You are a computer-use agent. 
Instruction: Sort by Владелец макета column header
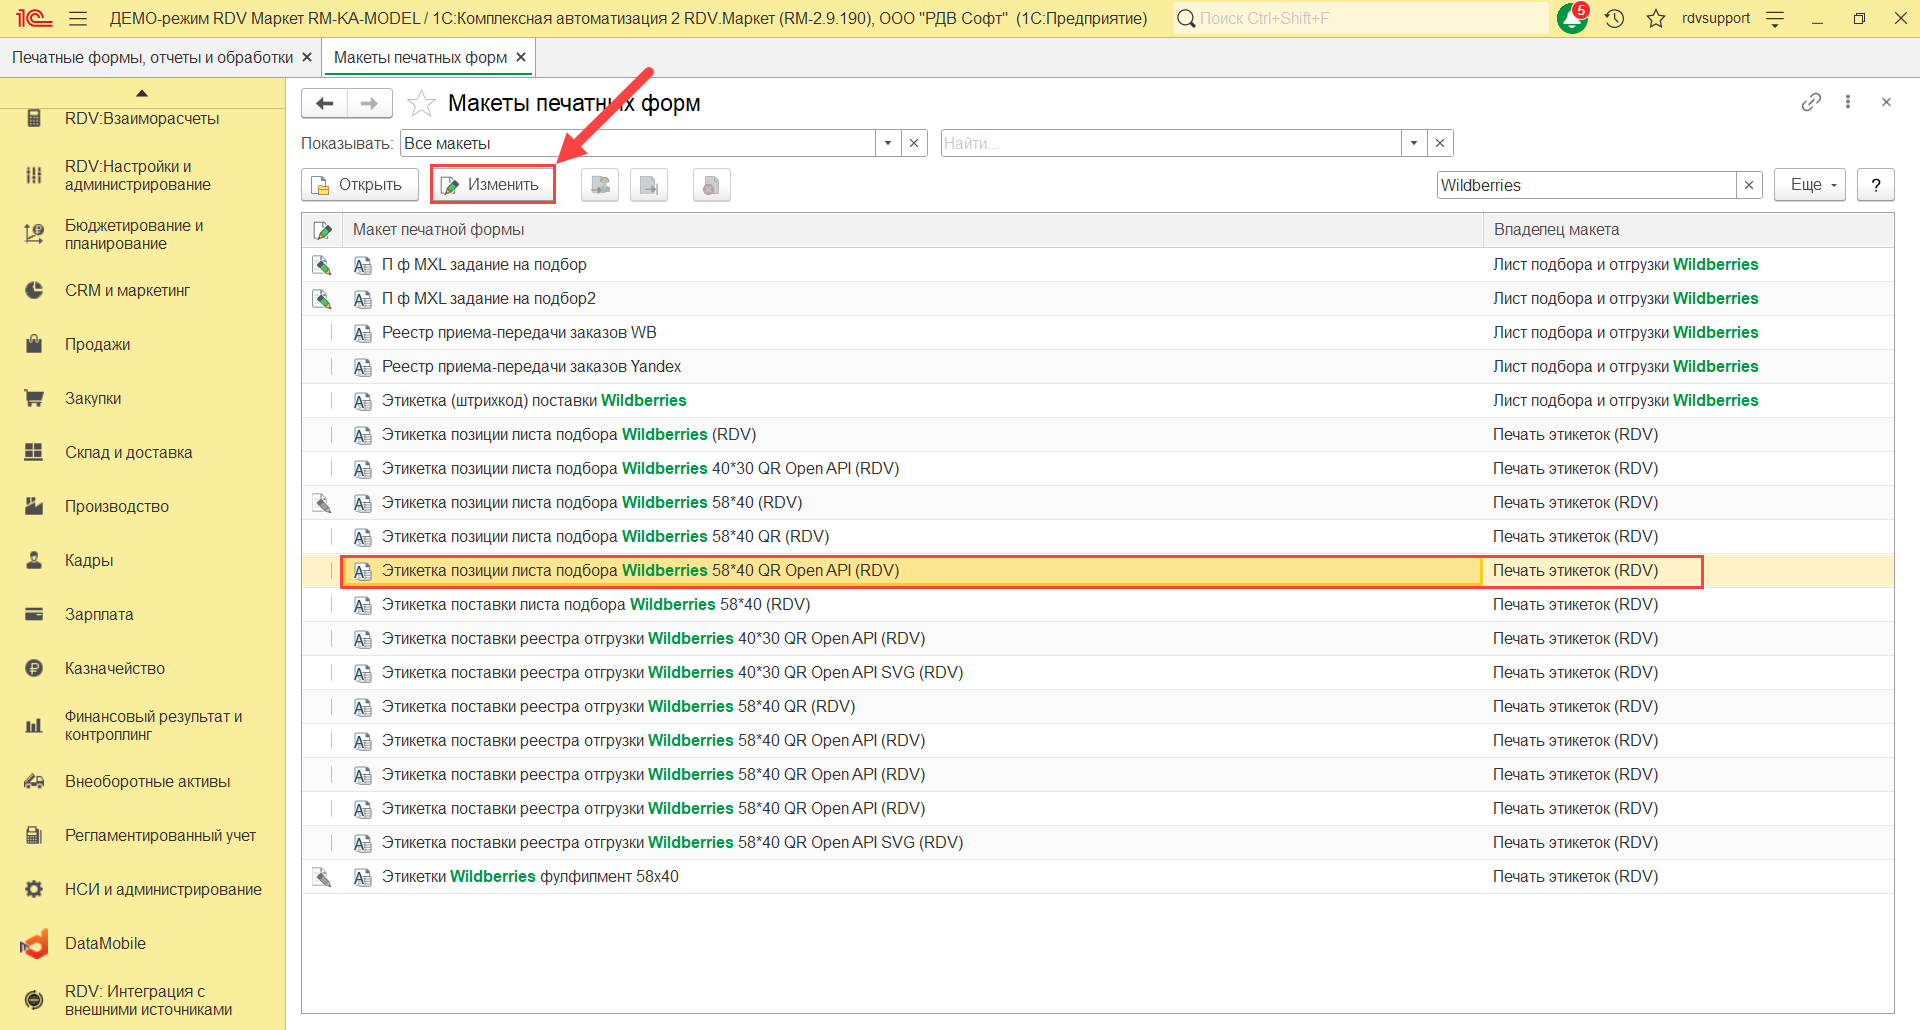[x=1556, y=229]
